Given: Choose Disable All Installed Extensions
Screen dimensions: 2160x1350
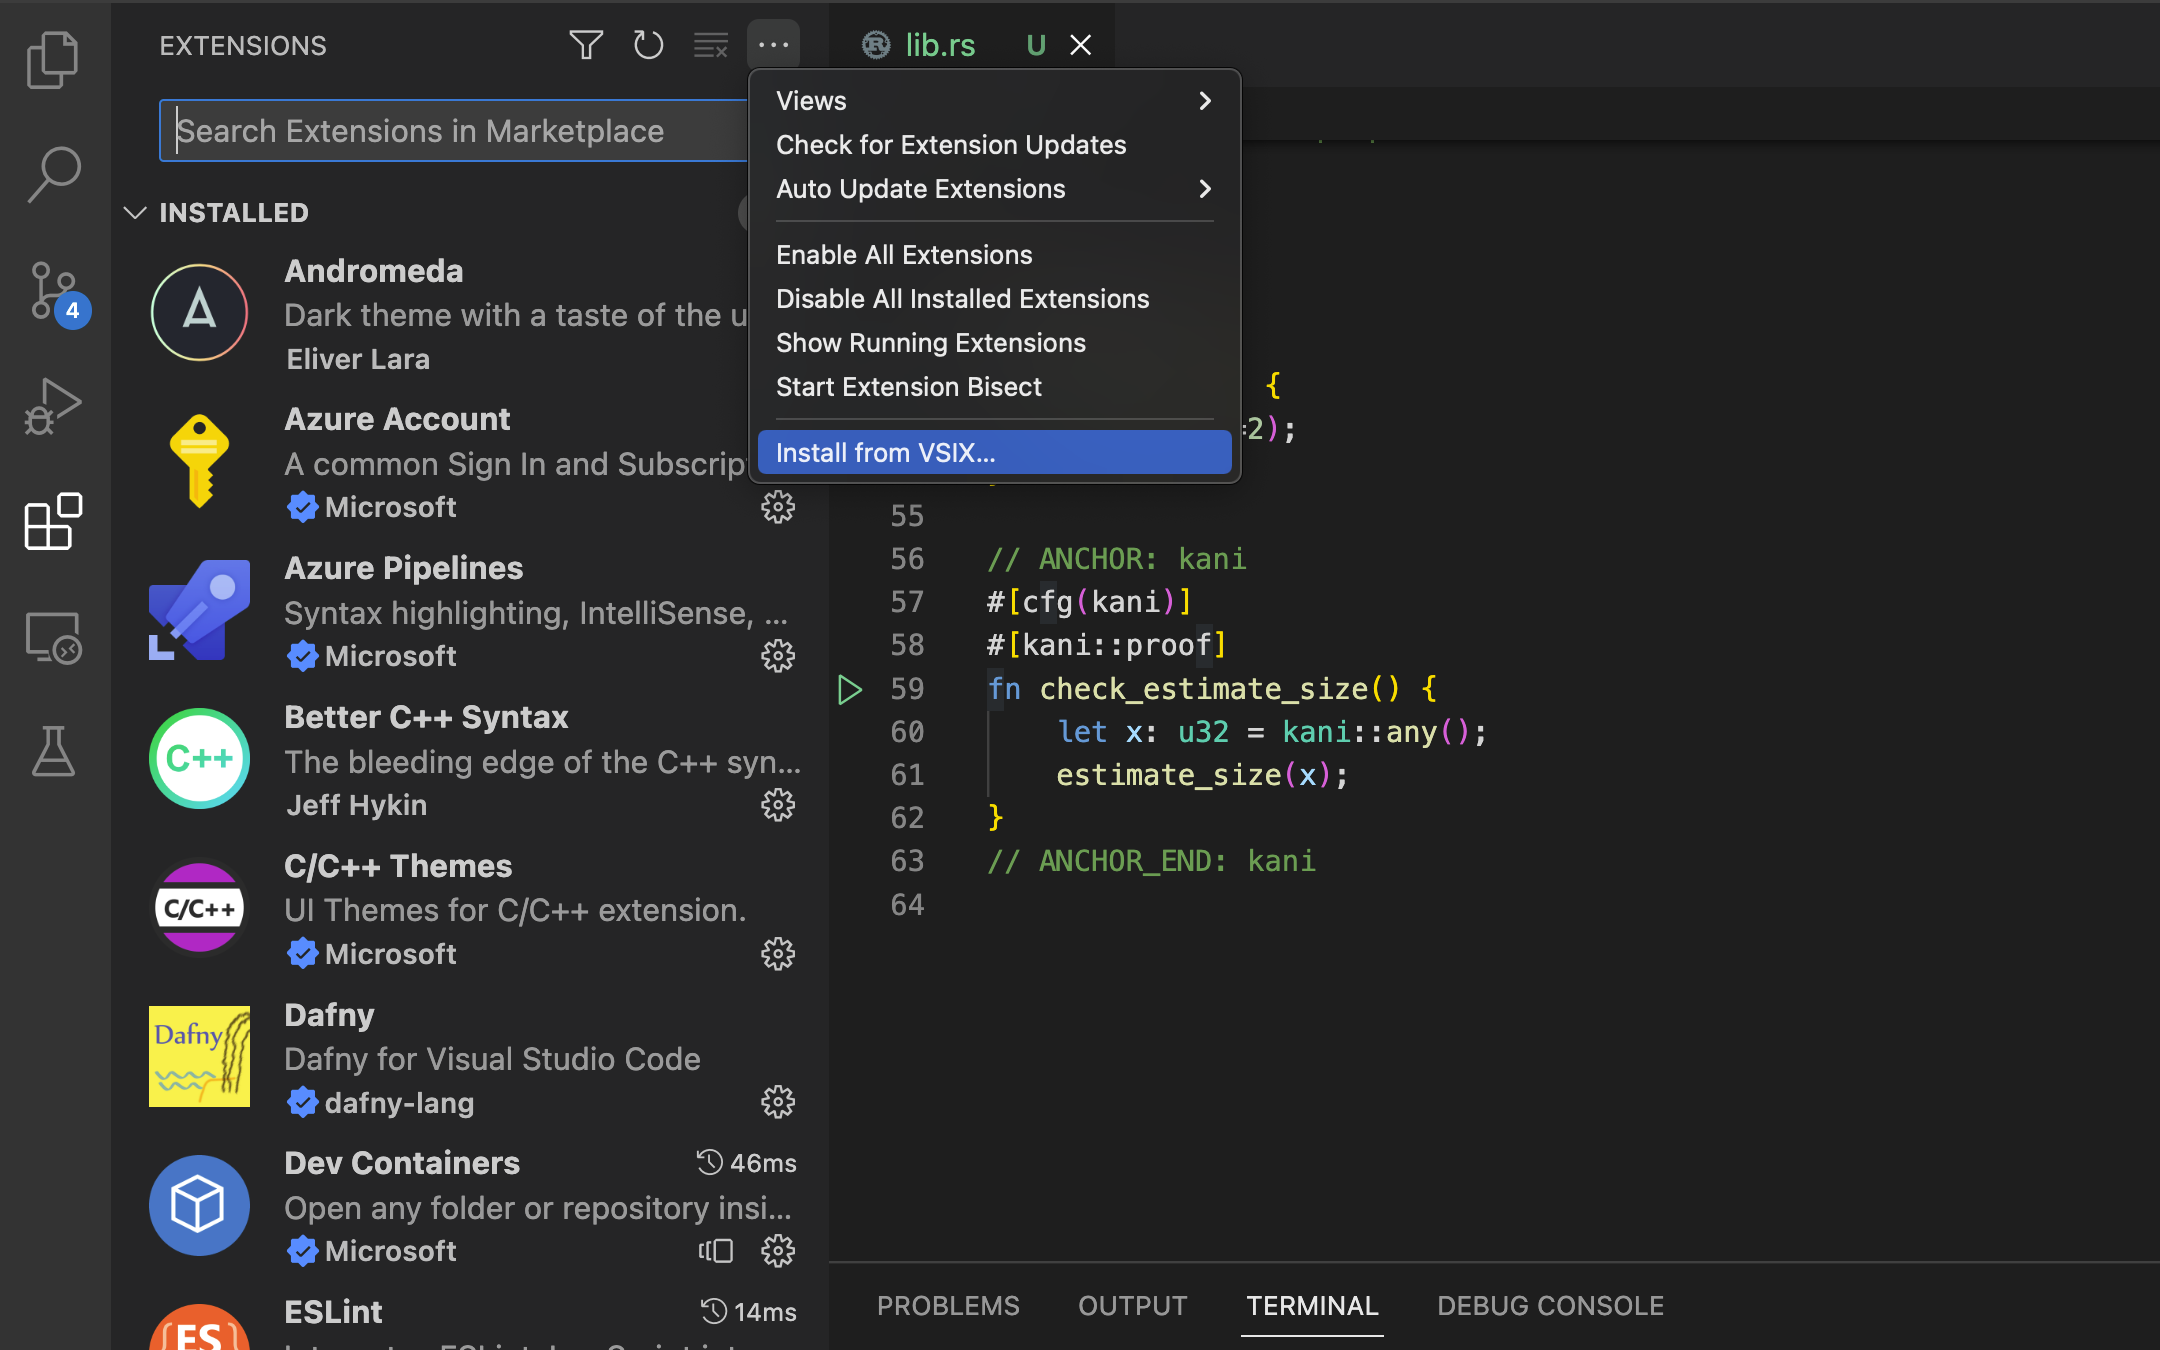Looking at the screenshot, I should (962, 299).
